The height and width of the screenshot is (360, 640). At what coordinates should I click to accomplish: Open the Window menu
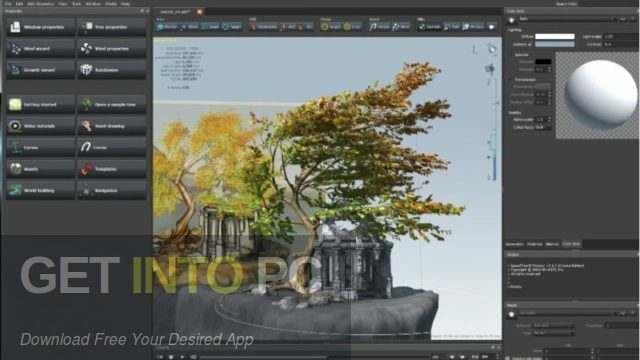click(93, 4)
